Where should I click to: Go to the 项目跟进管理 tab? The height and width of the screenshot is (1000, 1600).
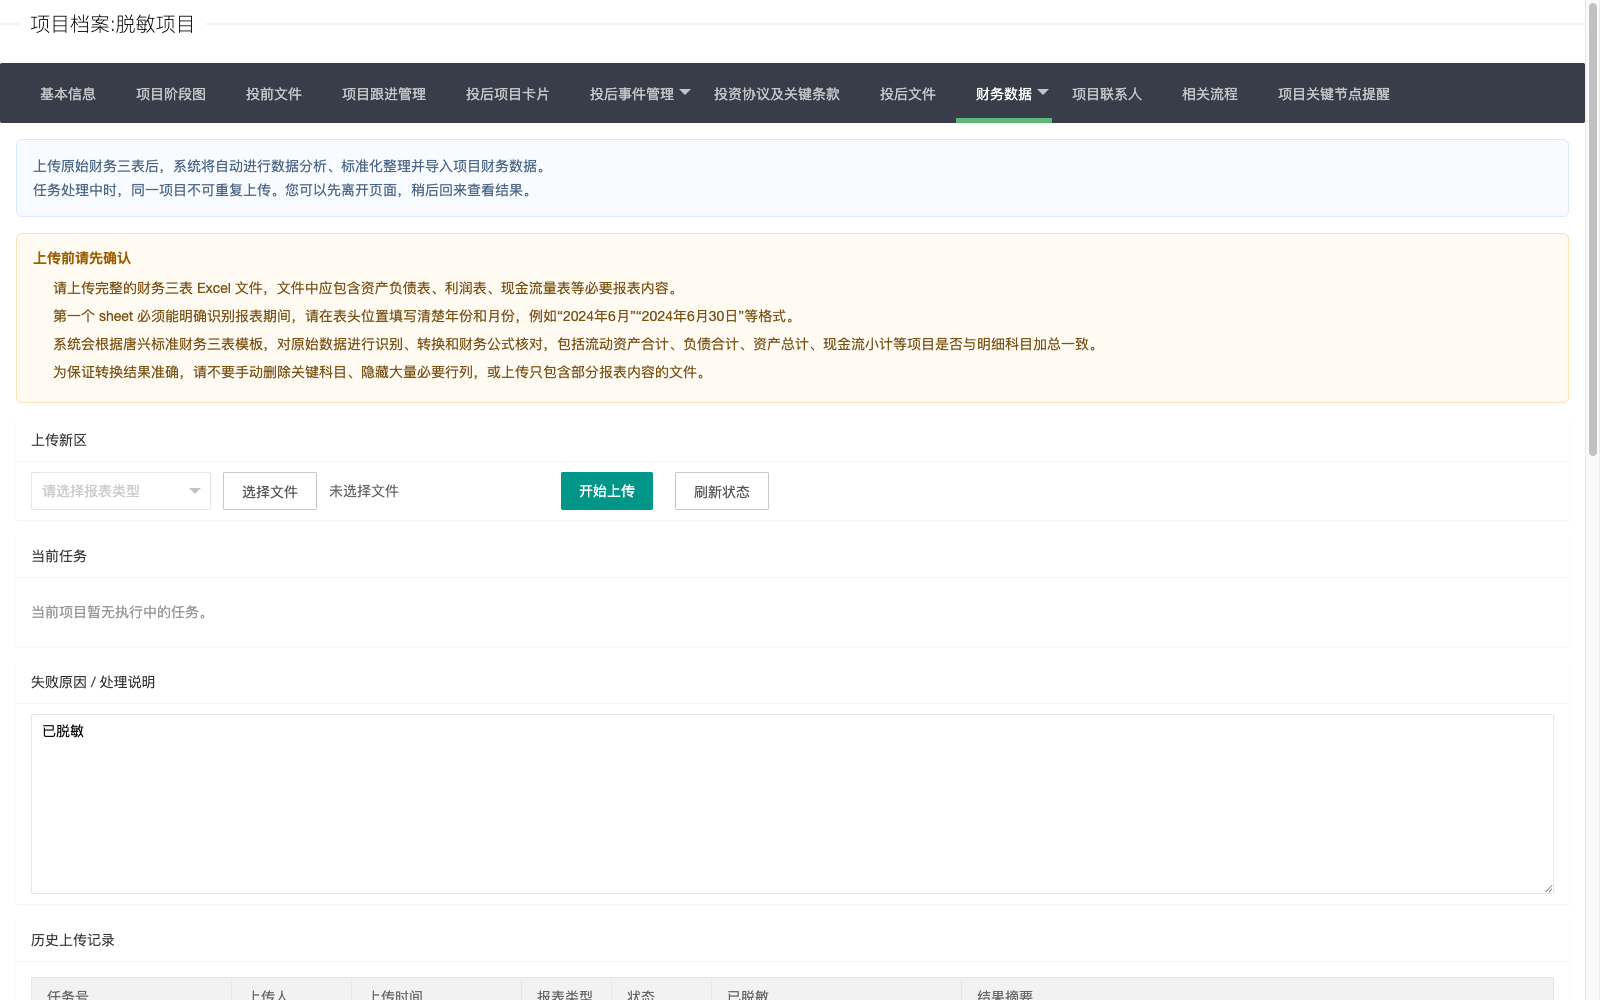pyautogui.click(x=384, y=94)
